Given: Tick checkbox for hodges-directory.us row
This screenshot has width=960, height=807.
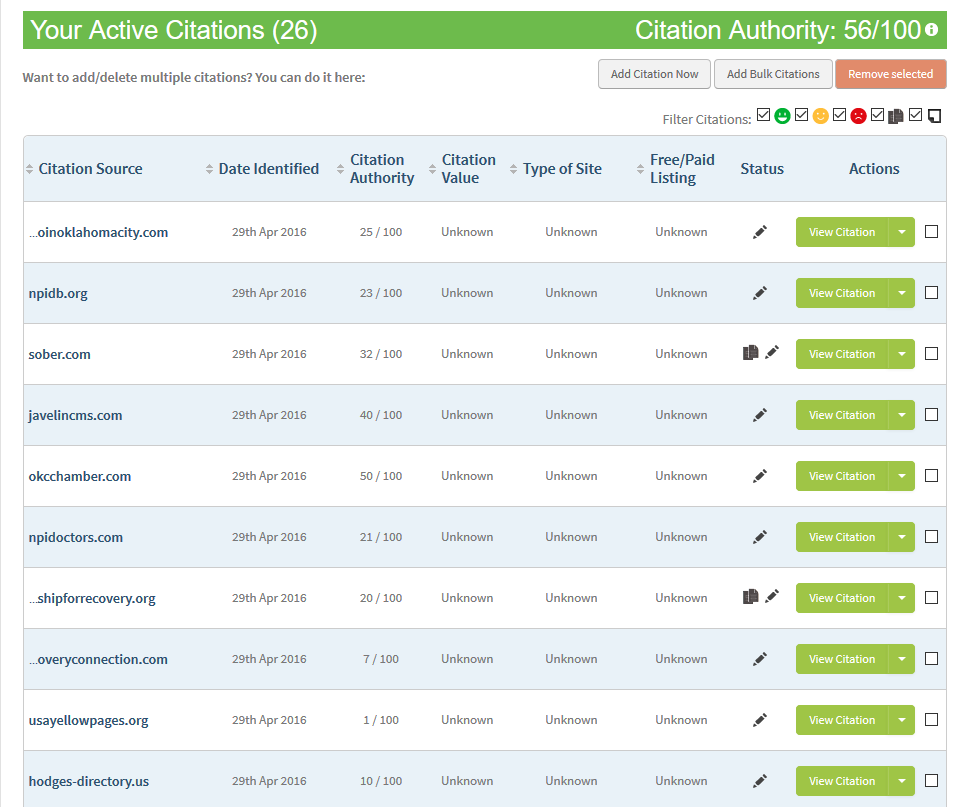Looking at the screenshot, I should (x=931, y=781).
